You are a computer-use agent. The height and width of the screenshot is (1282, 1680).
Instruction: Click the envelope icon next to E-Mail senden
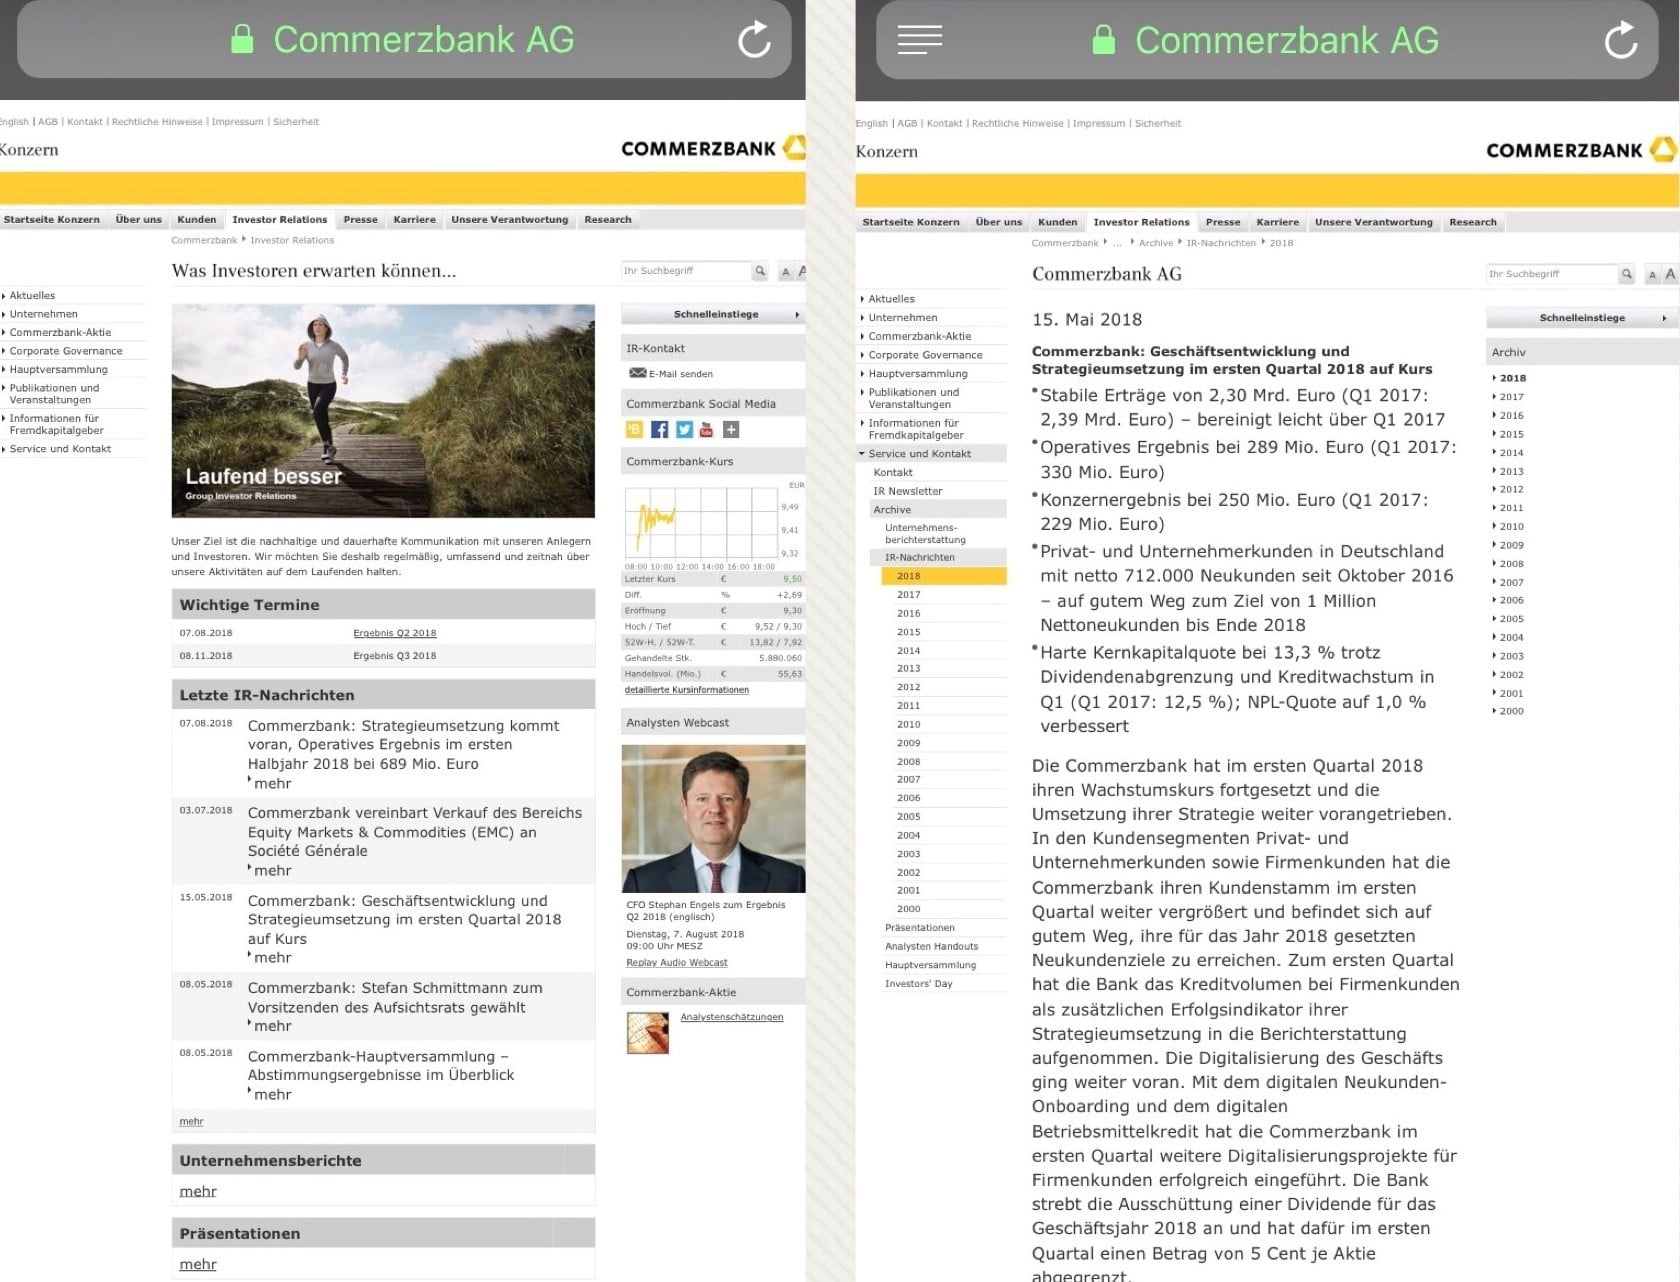pyautogui.click(x=637, y=373)
